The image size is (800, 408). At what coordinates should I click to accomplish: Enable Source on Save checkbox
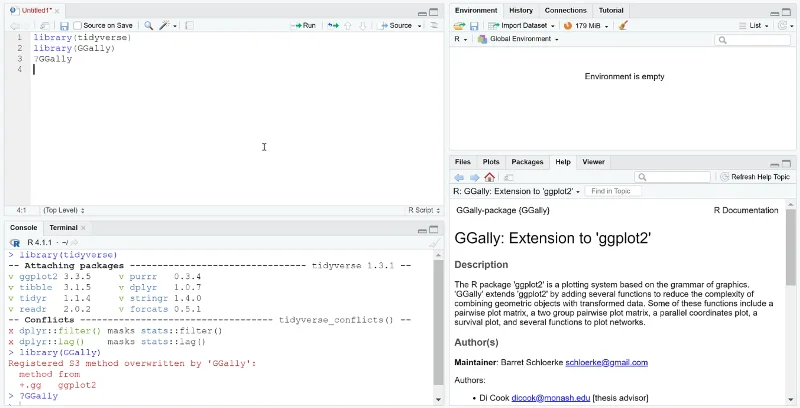click(78, 26)
